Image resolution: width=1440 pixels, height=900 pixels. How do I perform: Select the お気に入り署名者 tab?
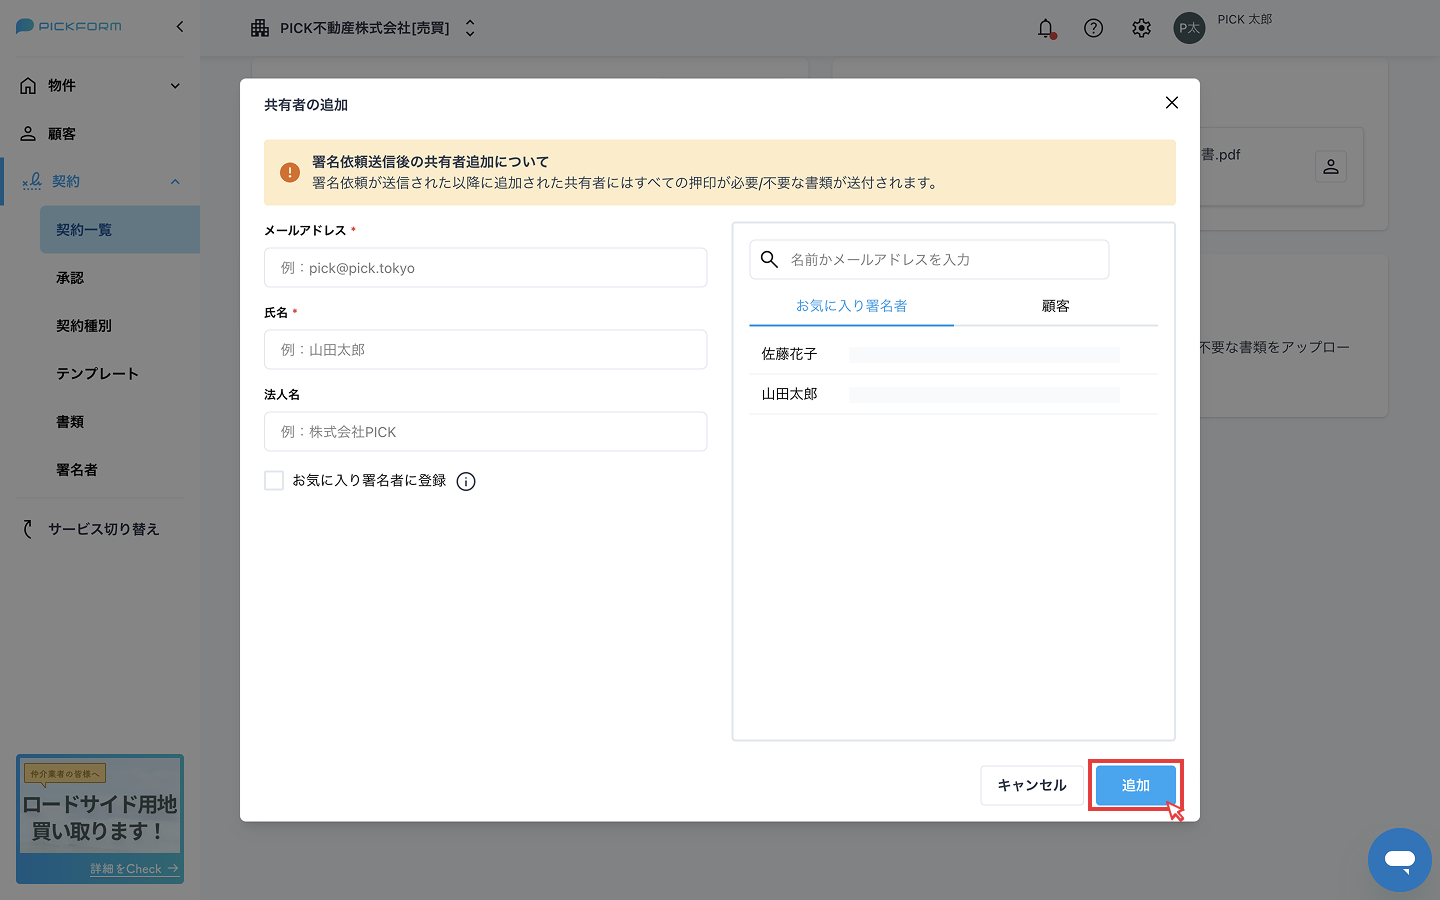[x=851, y=306]
